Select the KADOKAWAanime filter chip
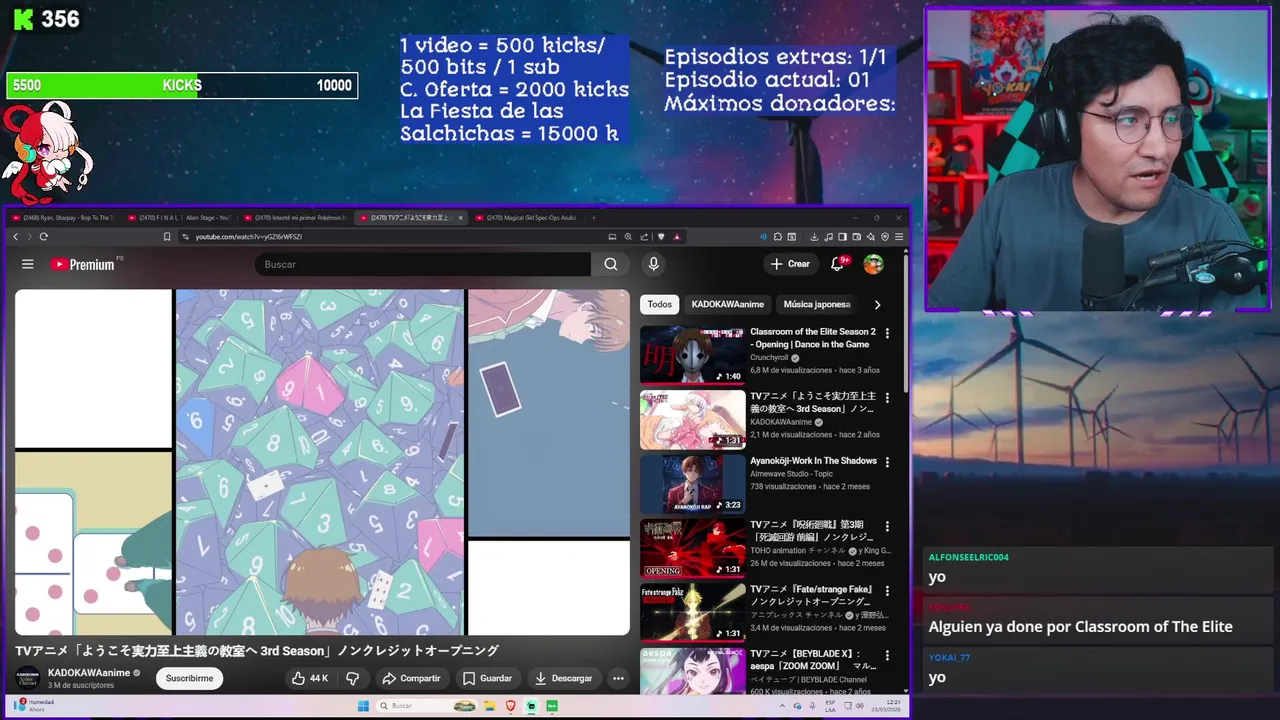 click(727, 304)
